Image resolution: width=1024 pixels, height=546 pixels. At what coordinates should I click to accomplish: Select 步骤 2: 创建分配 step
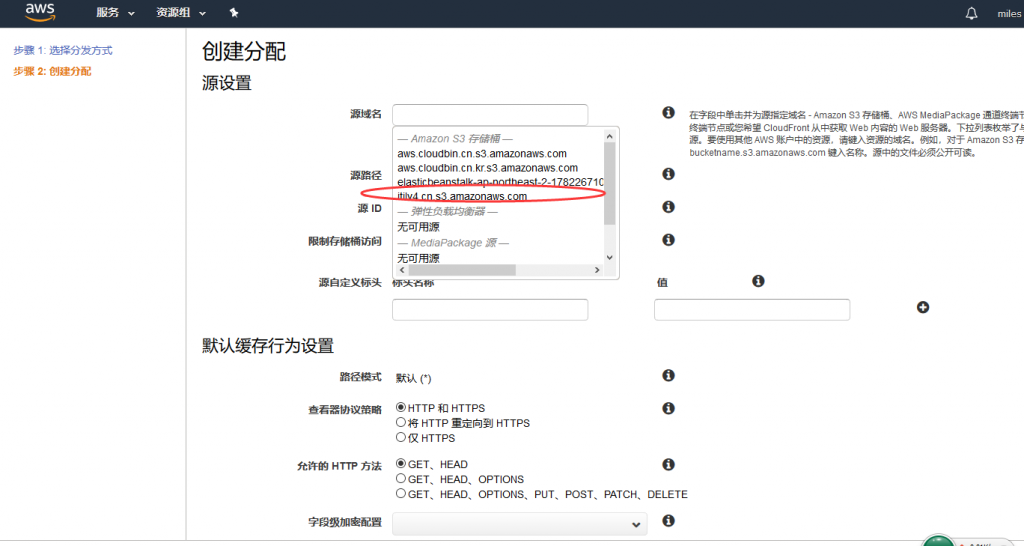52,71
